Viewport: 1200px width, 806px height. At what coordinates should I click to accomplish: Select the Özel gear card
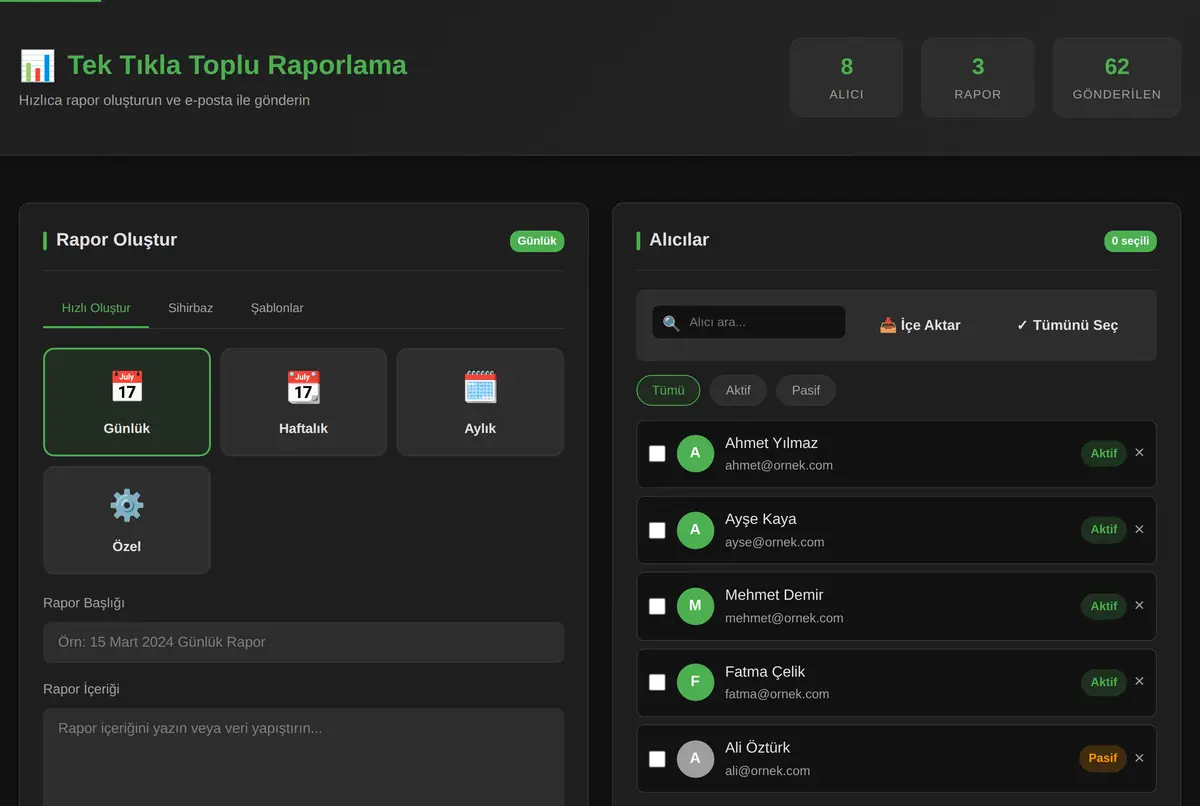click(127, 520)
